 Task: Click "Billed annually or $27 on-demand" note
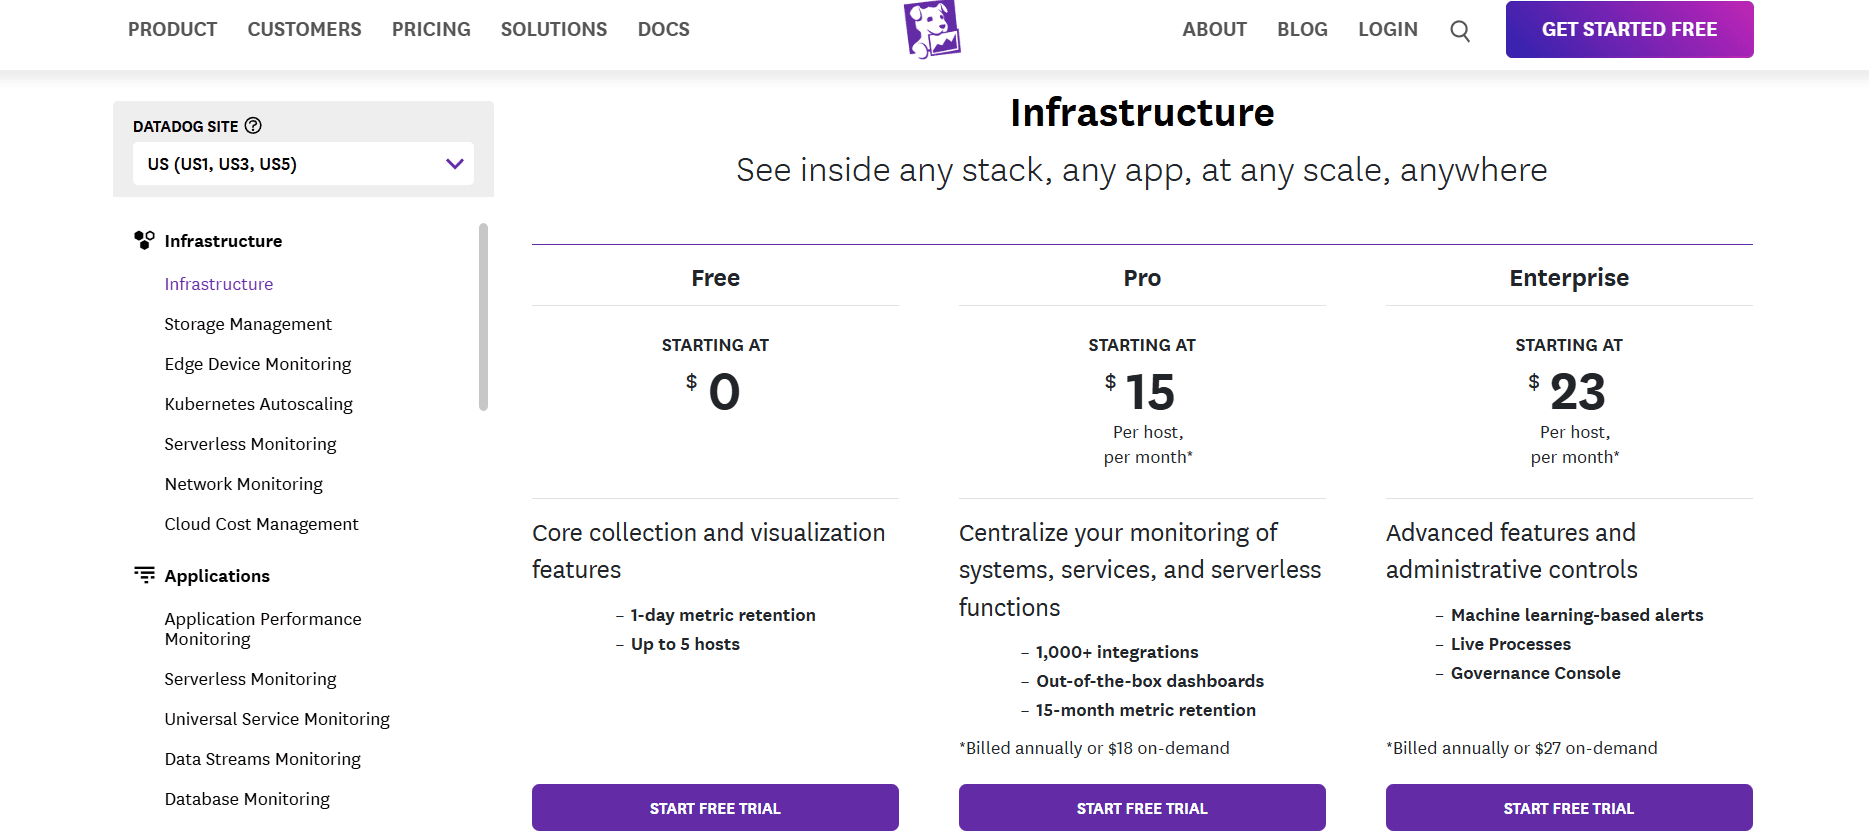[1521, 748]
